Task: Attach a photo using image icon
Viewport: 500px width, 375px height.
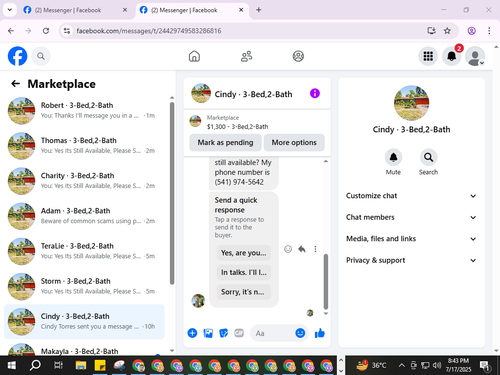Action: tap(208, 333)
